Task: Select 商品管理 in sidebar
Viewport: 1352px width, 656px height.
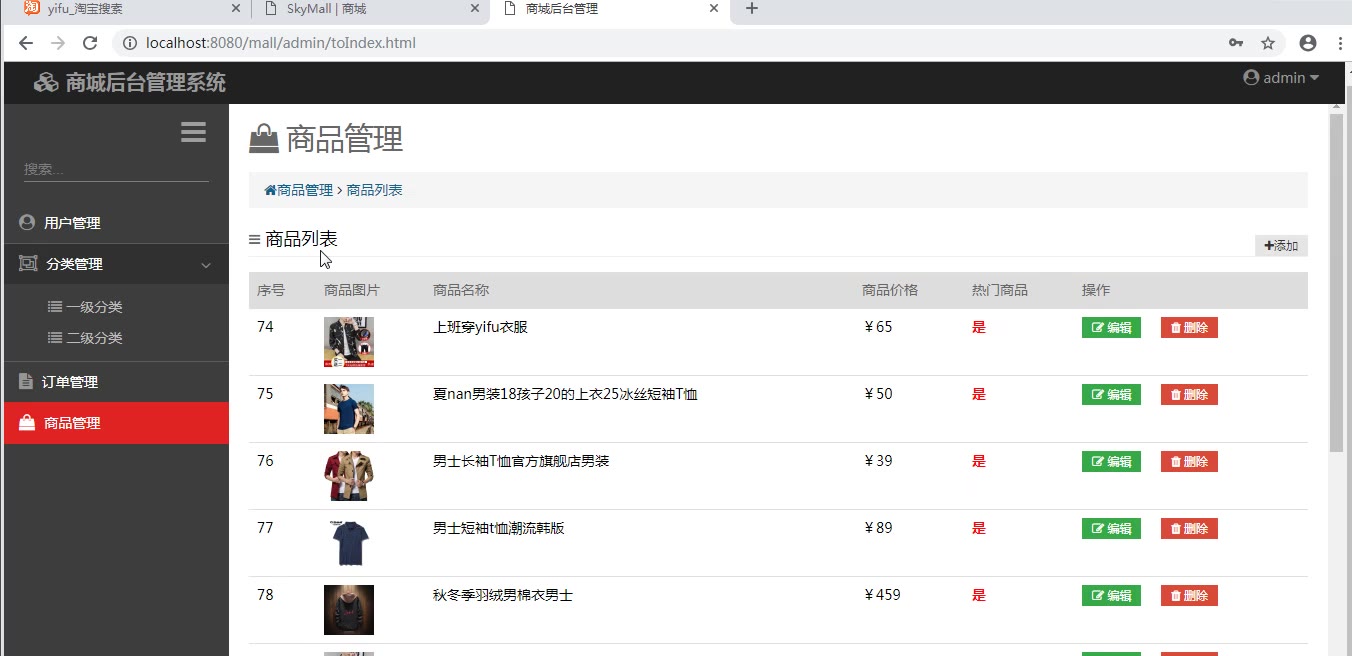Action: click(116, 423)
